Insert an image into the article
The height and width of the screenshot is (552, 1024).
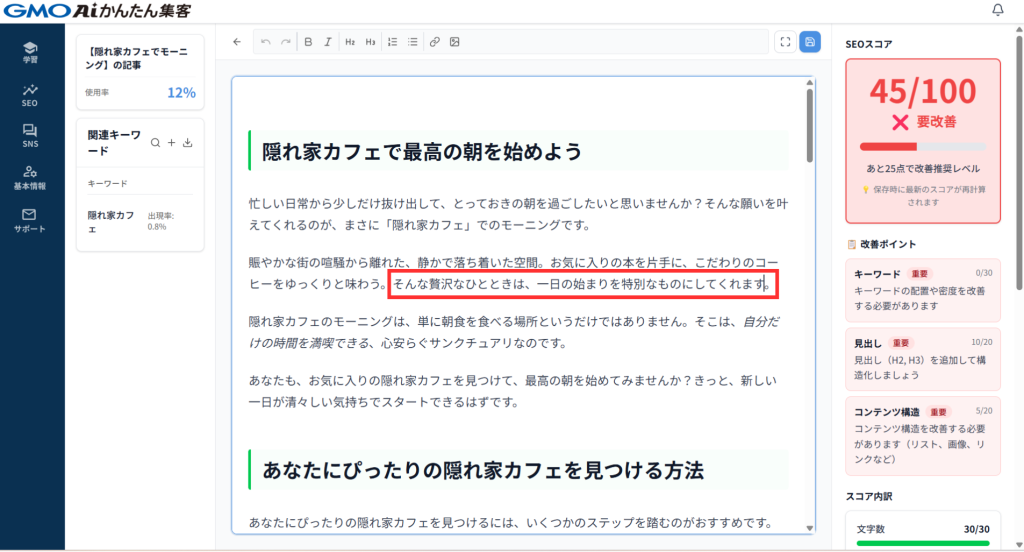(x=454, y=42)
